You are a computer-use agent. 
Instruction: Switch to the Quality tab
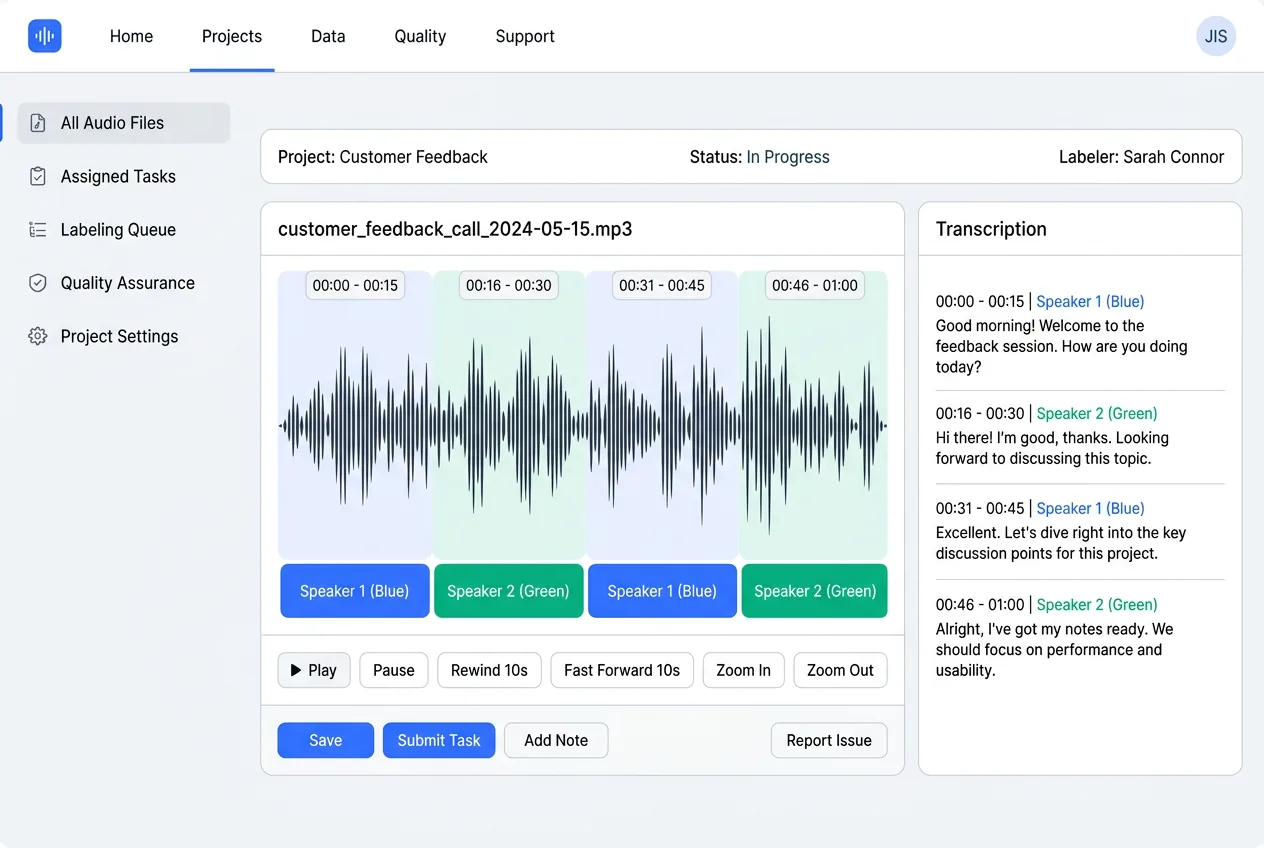420,37
